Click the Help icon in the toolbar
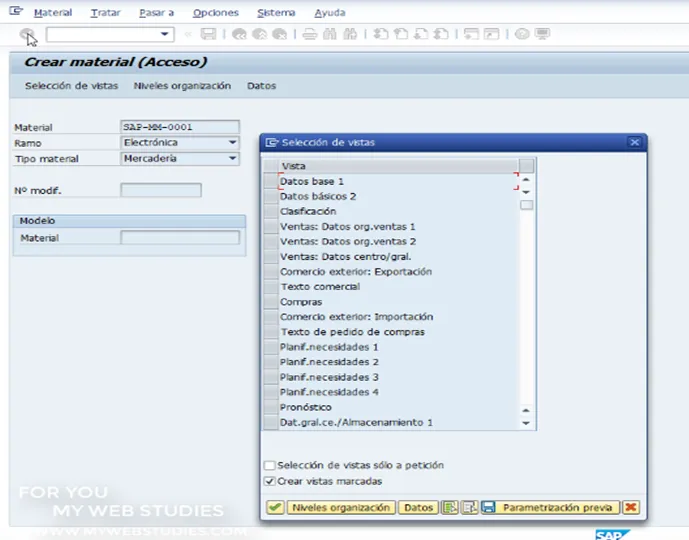Viewport: 689px width, 540px height. pyautogui.click(x=522, y=34)
